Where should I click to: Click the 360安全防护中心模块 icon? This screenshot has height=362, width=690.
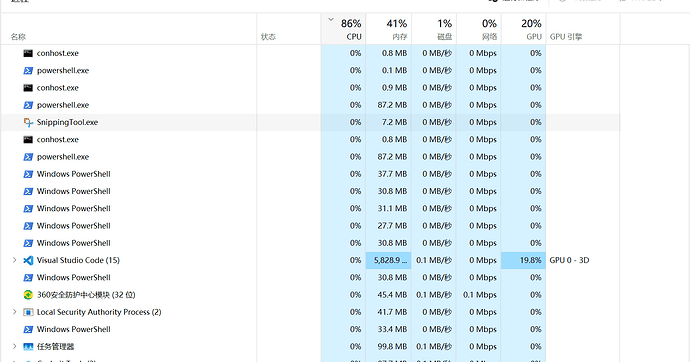click(x=28, y=295)
